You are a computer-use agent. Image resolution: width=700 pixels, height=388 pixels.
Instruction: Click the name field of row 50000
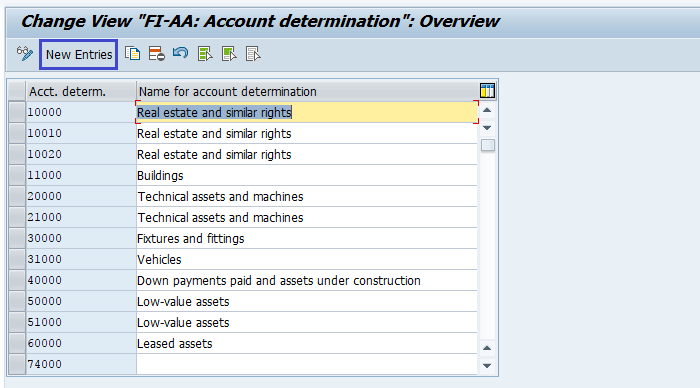(x=307, y=301)
